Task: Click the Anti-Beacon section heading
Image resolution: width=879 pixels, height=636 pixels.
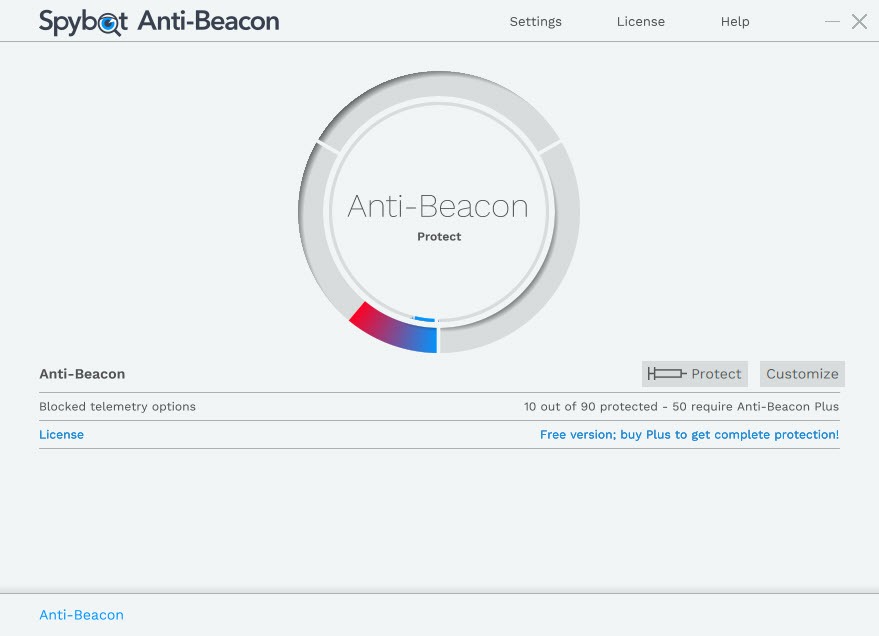Action: pos(82,374)
